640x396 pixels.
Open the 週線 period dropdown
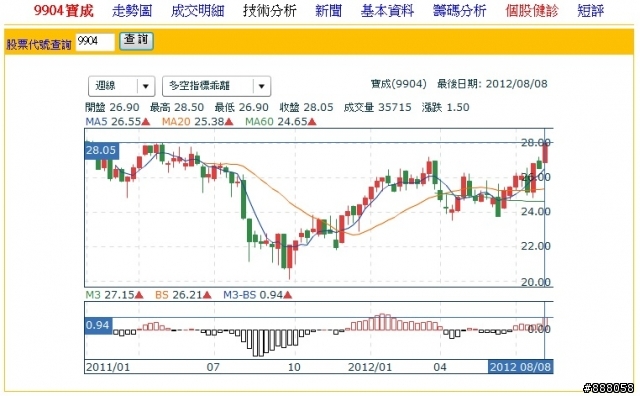coord(121,86)
